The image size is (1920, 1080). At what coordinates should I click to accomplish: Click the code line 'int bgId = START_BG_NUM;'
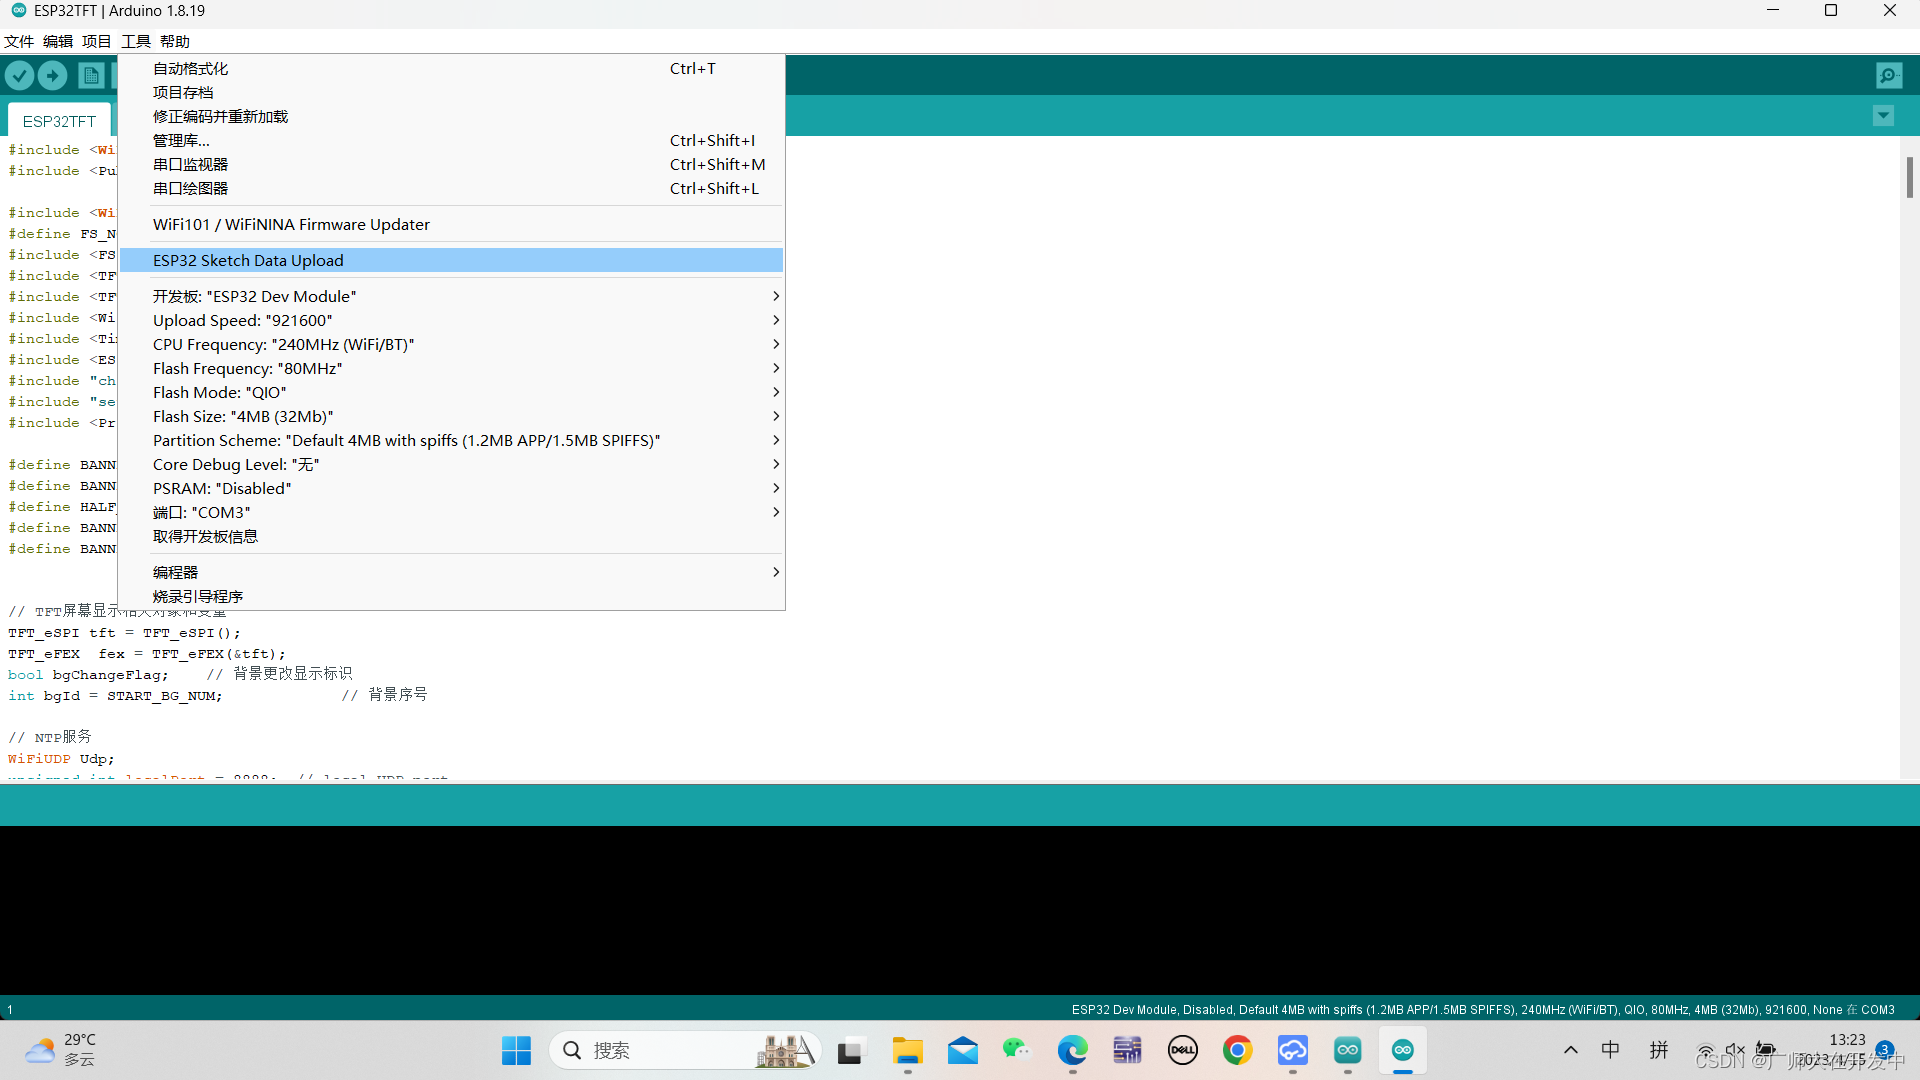115,696
